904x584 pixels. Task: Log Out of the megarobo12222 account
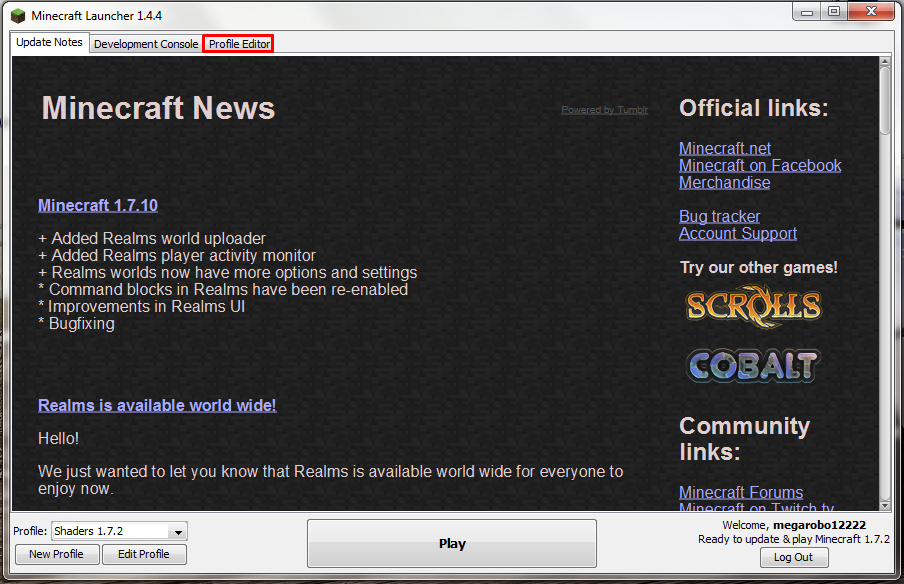pyautogui.click(x=793, y=557)
